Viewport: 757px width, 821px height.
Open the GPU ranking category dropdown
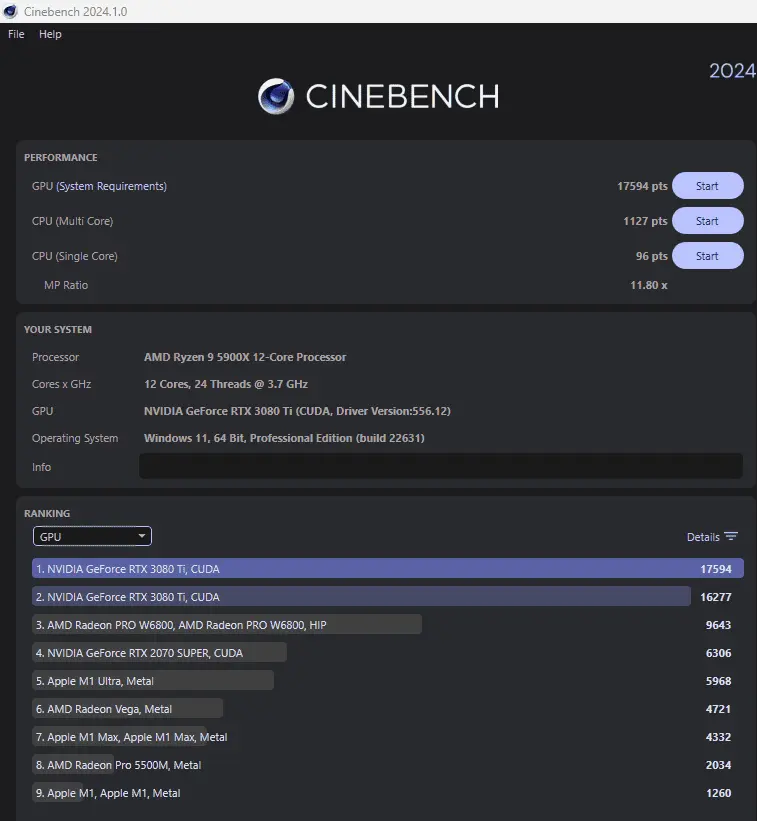[91, 537]
